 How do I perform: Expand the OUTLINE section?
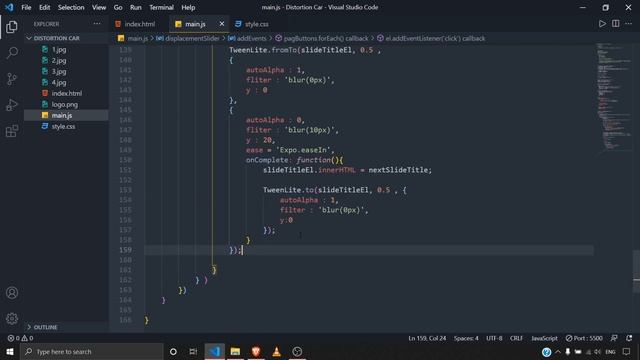tap(66, 327)
